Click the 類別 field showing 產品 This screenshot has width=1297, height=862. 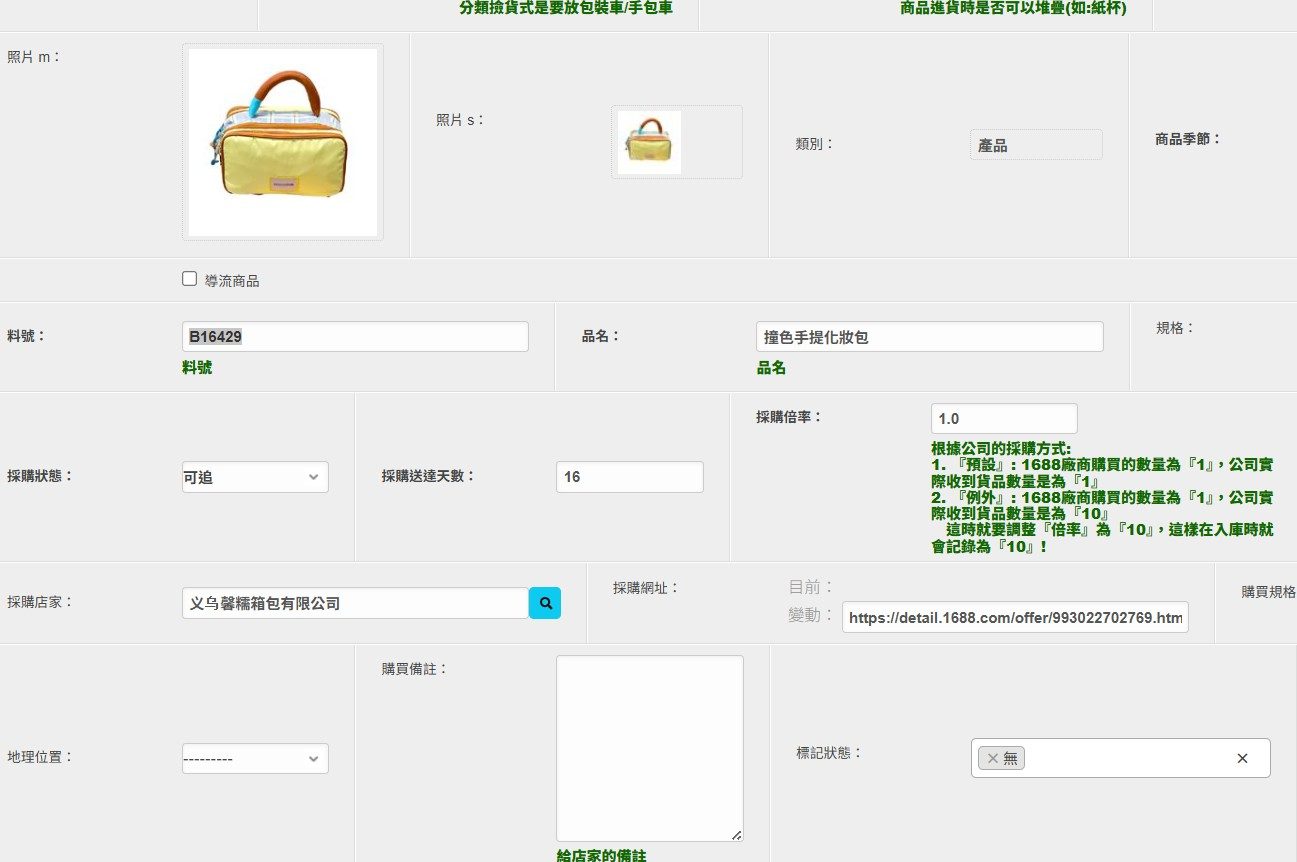point(1036,144)
